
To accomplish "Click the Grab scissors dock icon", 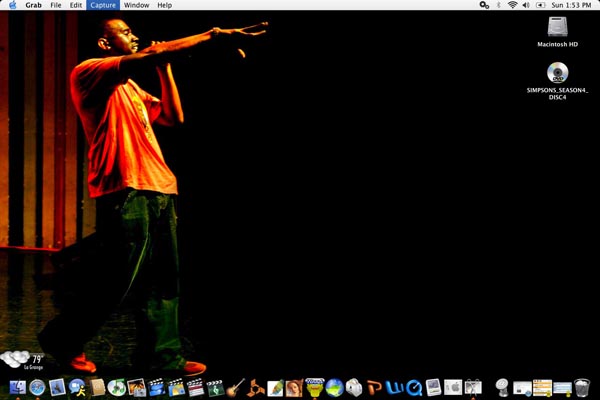I will pyautogui.click(x=473, y=388).
